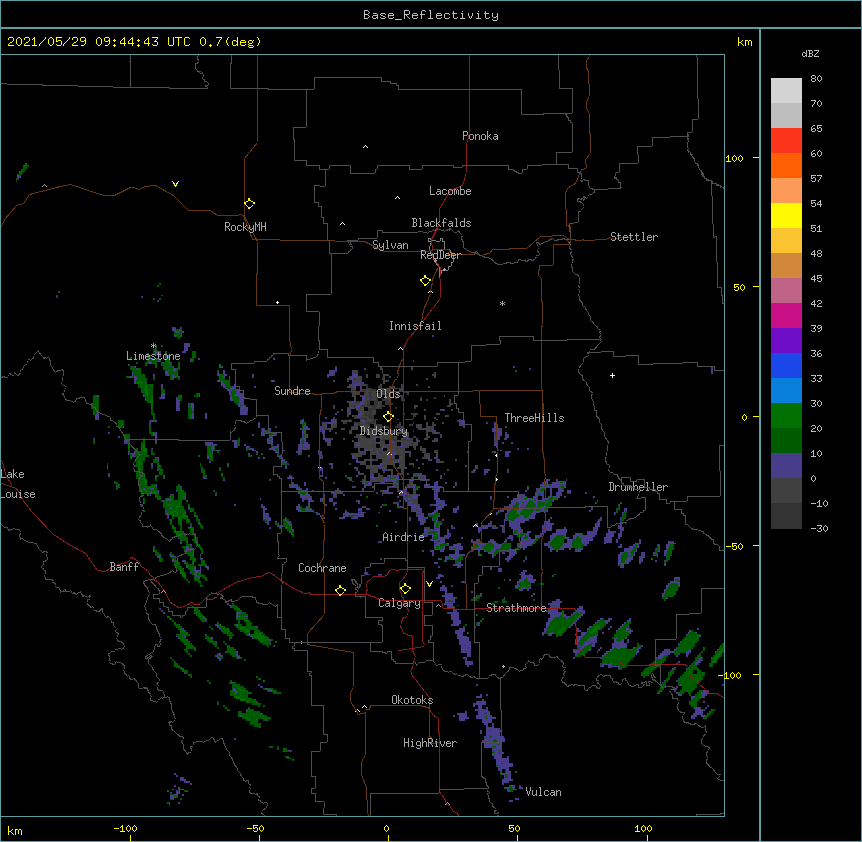The image size is (862, 842).
Task: Click the Limestone label
Action: (153, 356)
